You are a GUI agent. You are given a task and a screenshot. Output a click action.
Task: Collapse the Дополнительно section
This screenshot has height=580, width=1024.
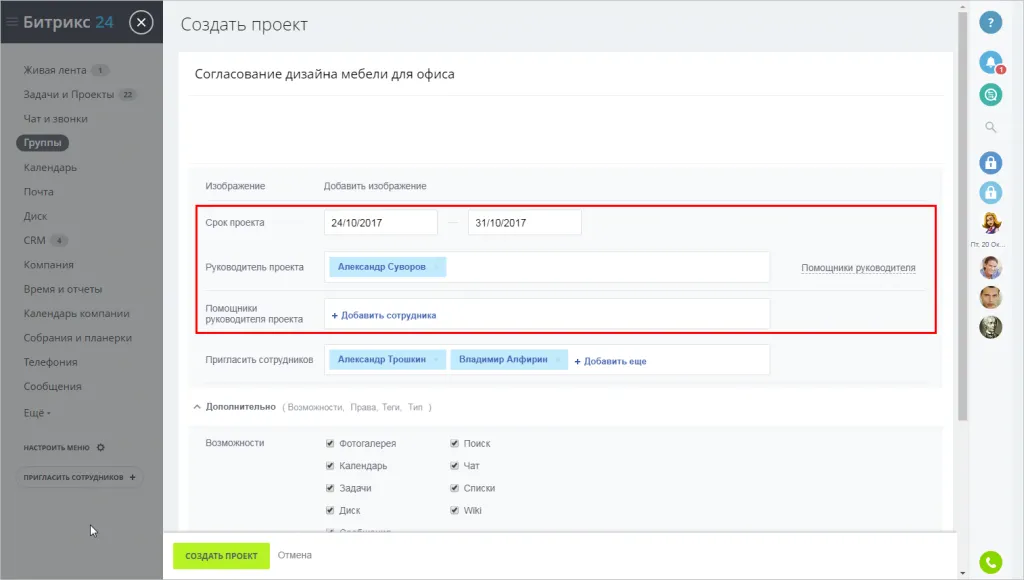pyautogui.click(x=196, y=407)
